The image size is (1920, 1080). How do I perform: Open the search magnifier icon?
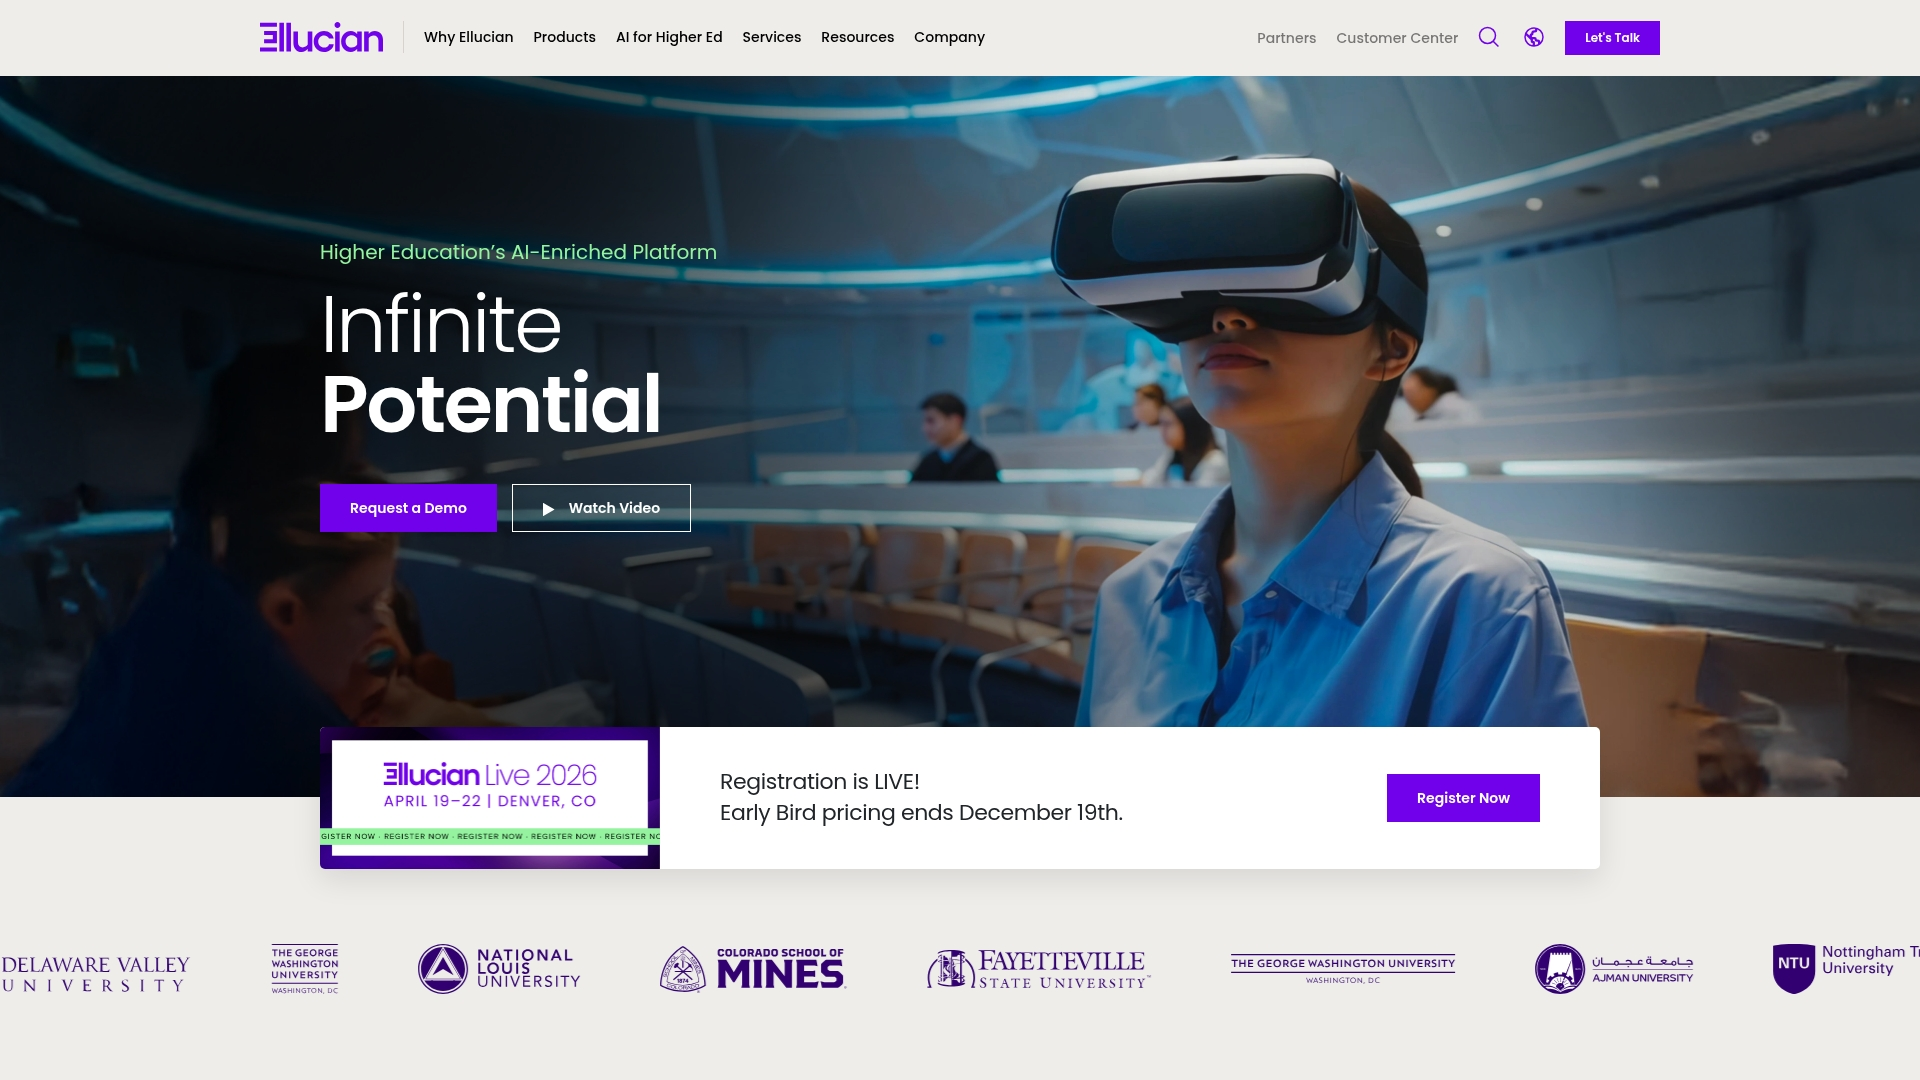click(x=1488, y=37)
